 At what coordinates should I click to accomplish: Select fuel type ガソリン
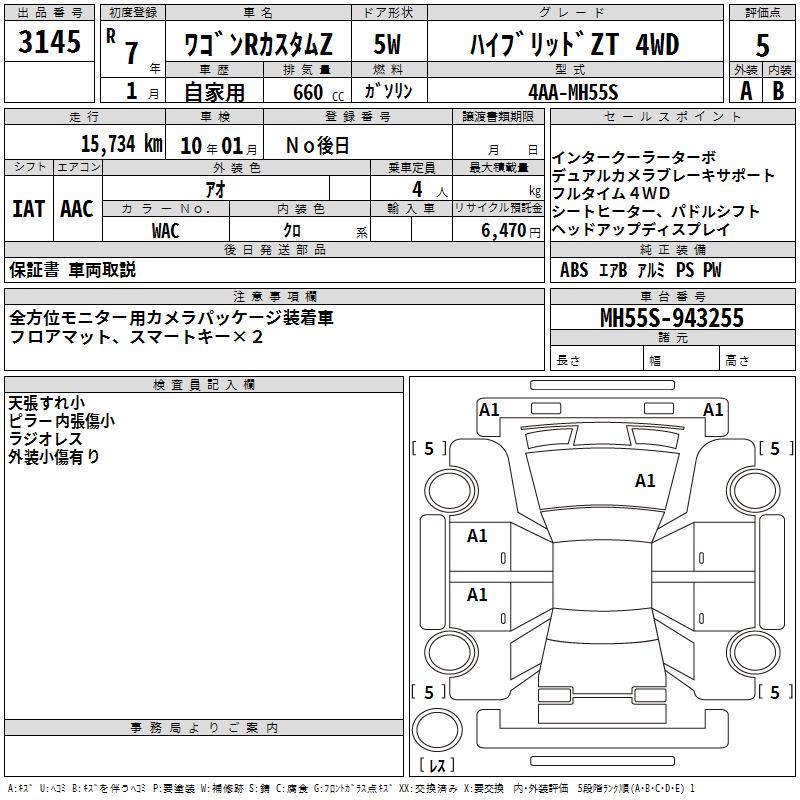(x=388, y=91)
